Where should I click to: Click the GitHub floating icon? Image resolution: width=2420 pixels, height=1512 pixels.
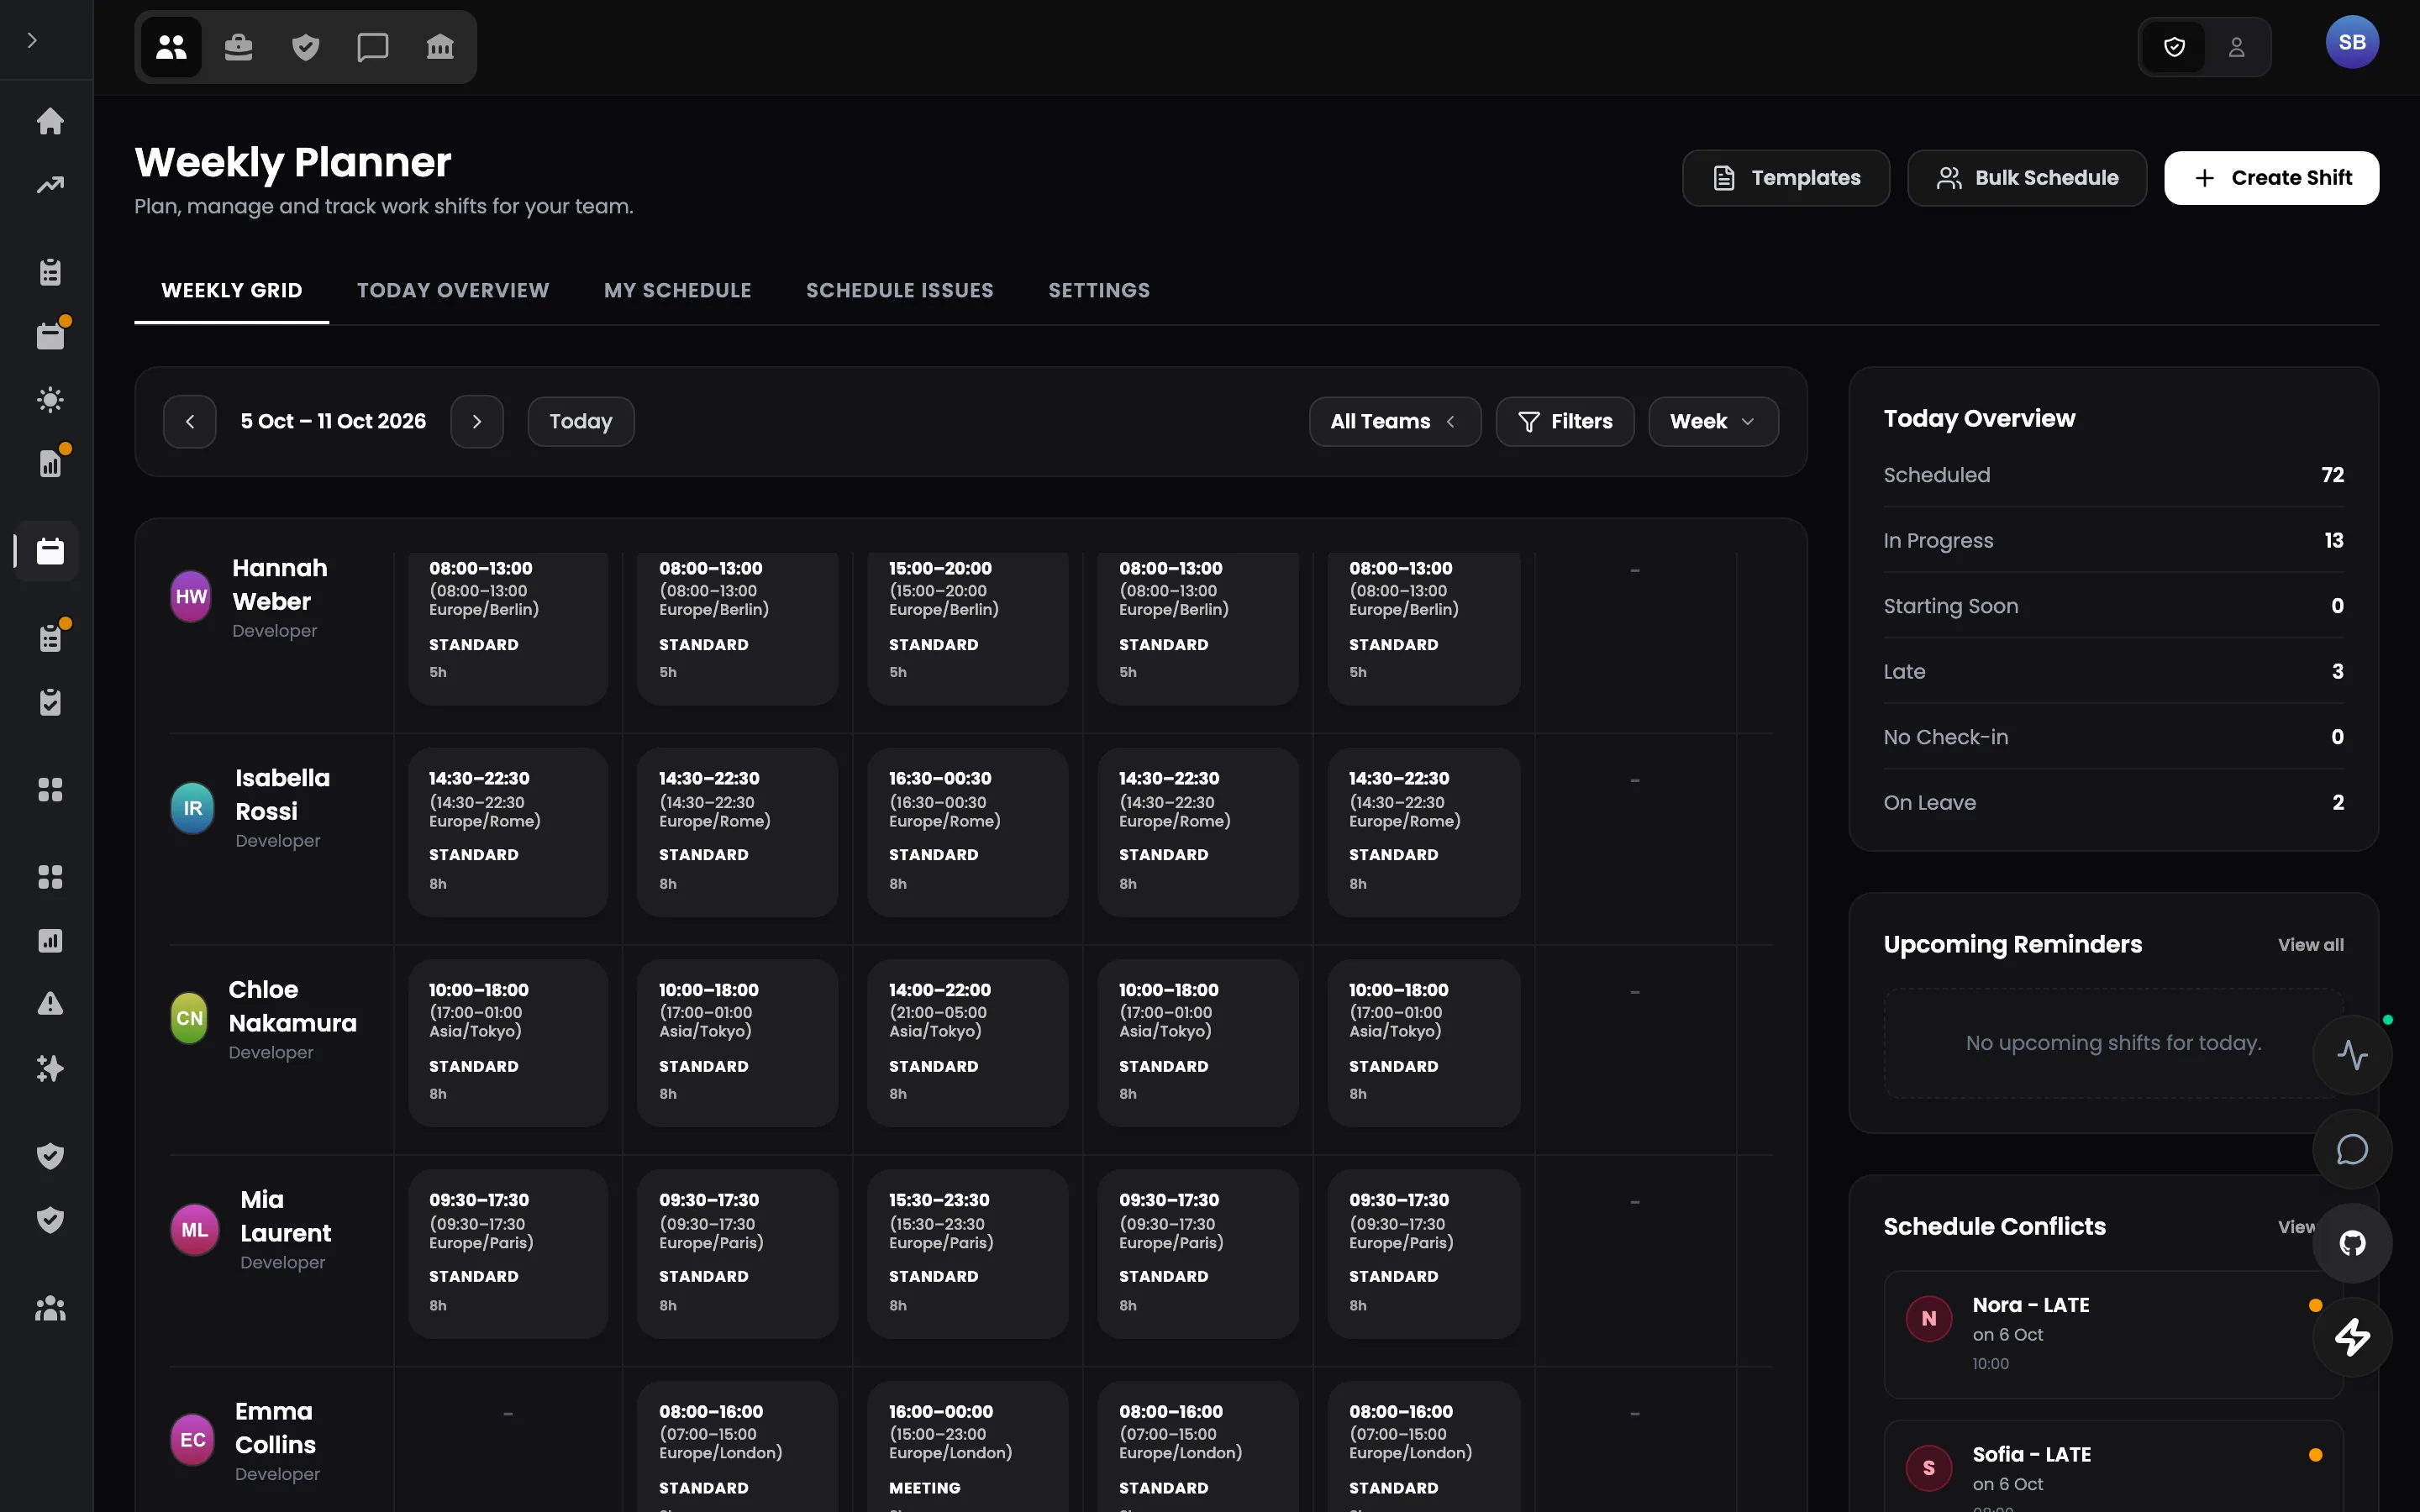click(2352, 1243)
